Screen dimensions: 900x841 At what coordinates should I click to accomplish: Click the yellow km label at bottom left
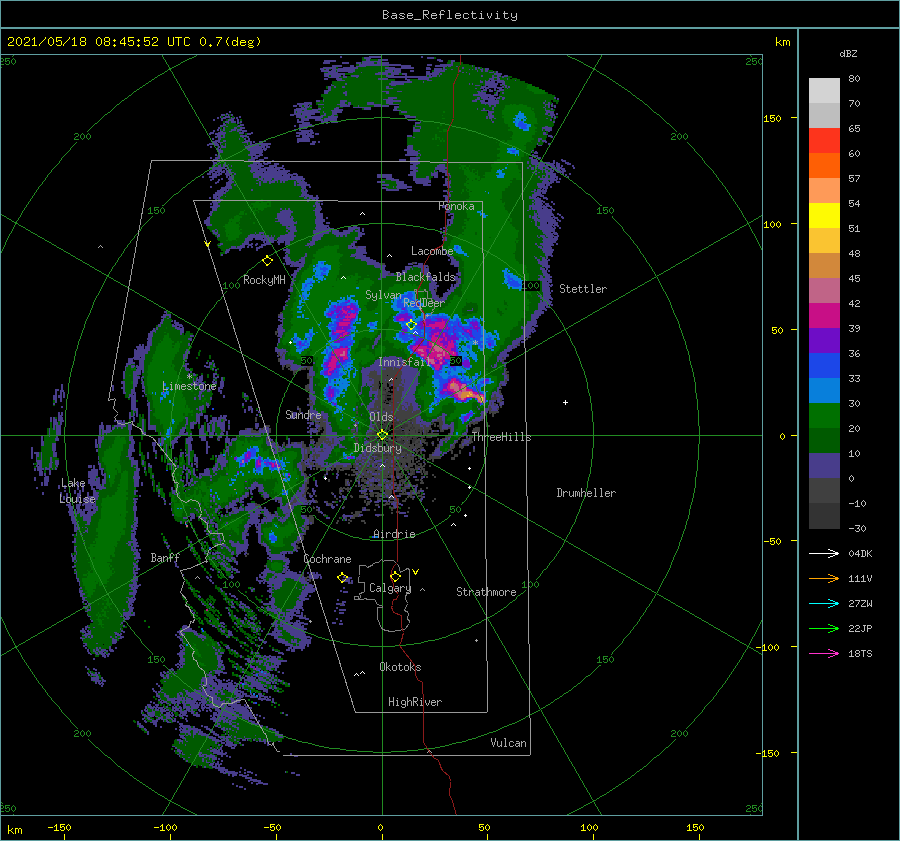(15, 830)
